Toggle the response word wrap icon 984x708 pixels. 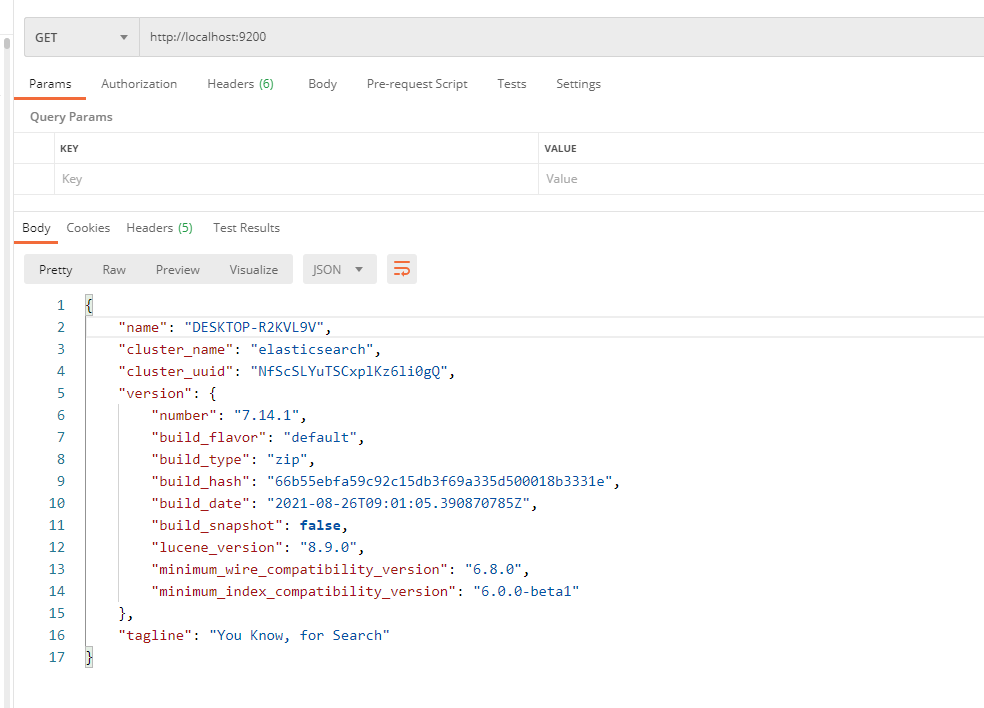[402, 269]
